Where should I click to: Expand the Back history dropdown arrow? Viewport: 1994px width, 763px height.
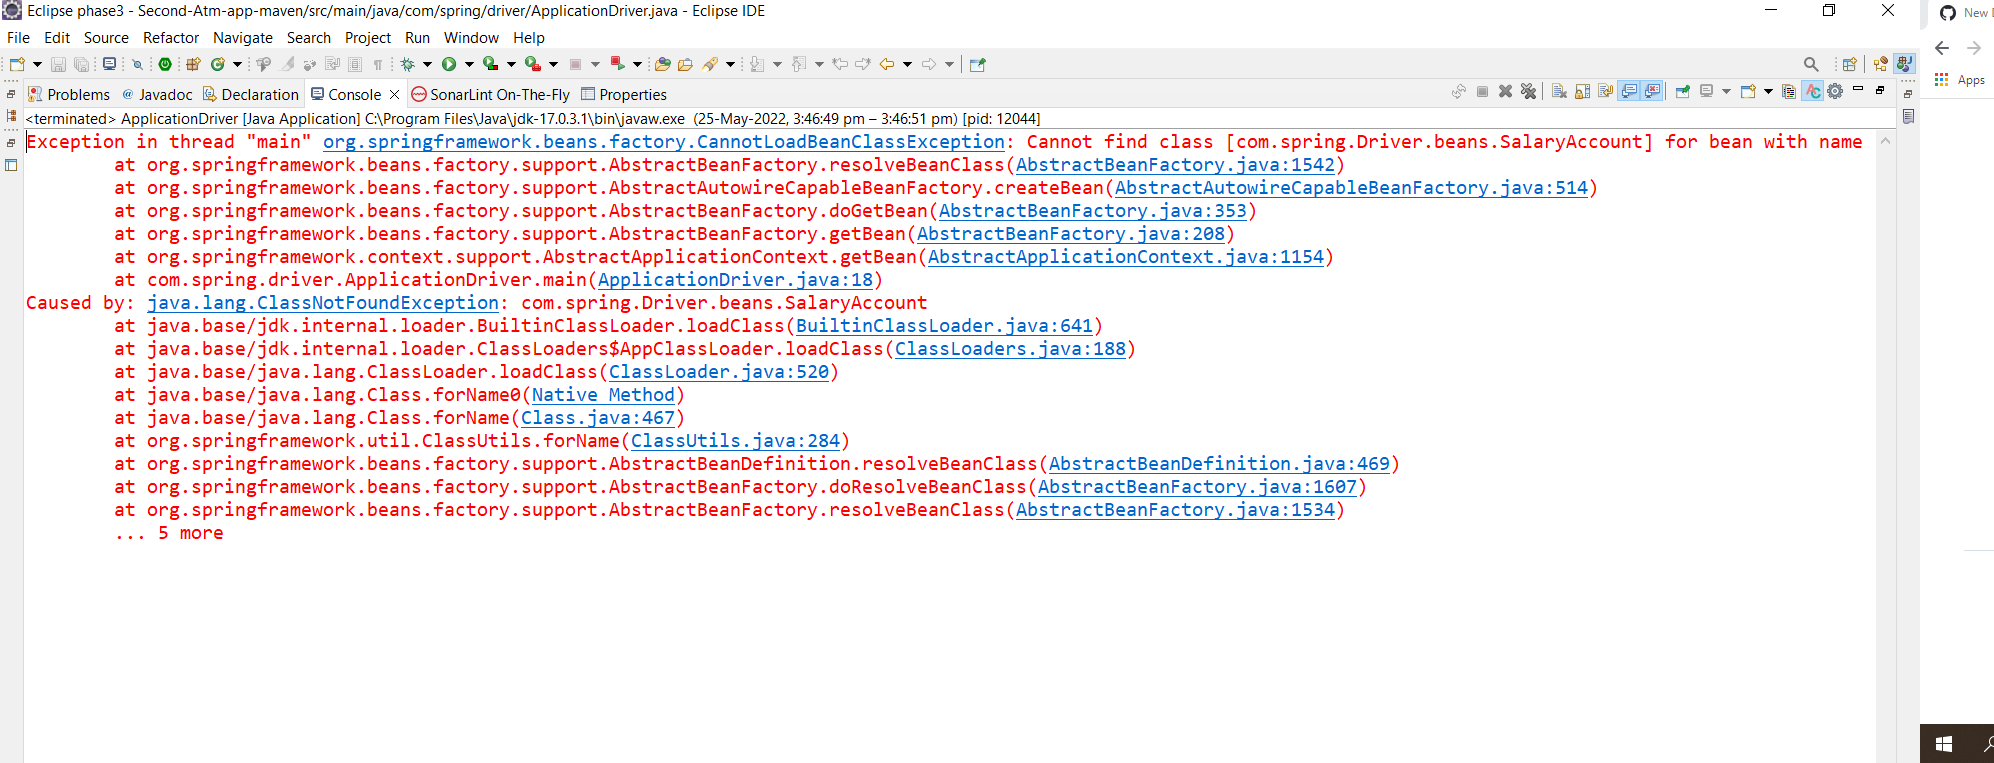tap(907, 64)
